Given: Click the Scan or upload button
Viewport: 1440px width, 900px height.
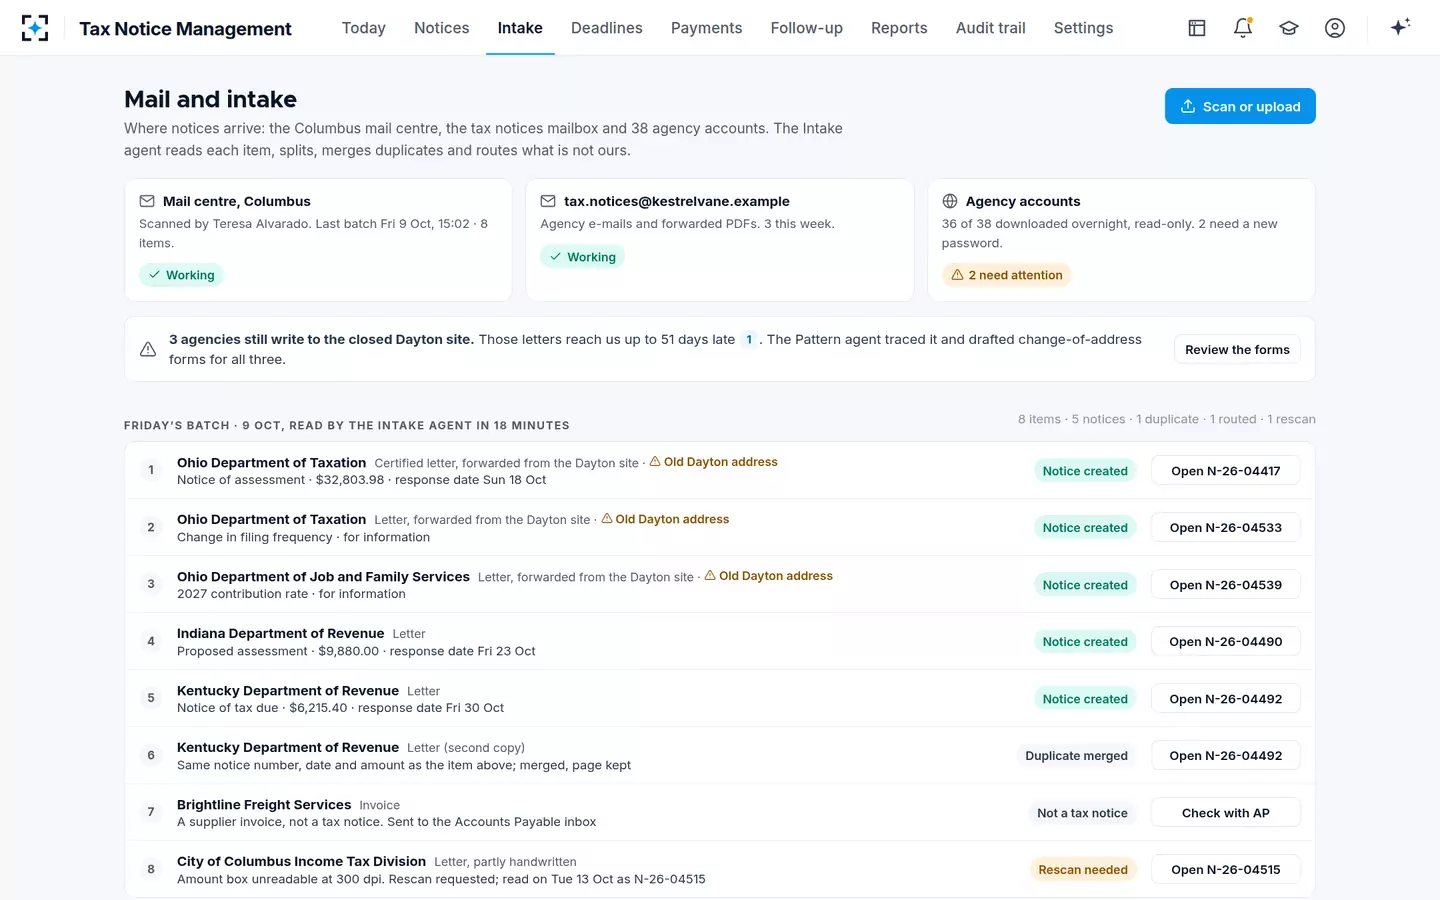Looking at the screenshot, I should pos(1240,106).
